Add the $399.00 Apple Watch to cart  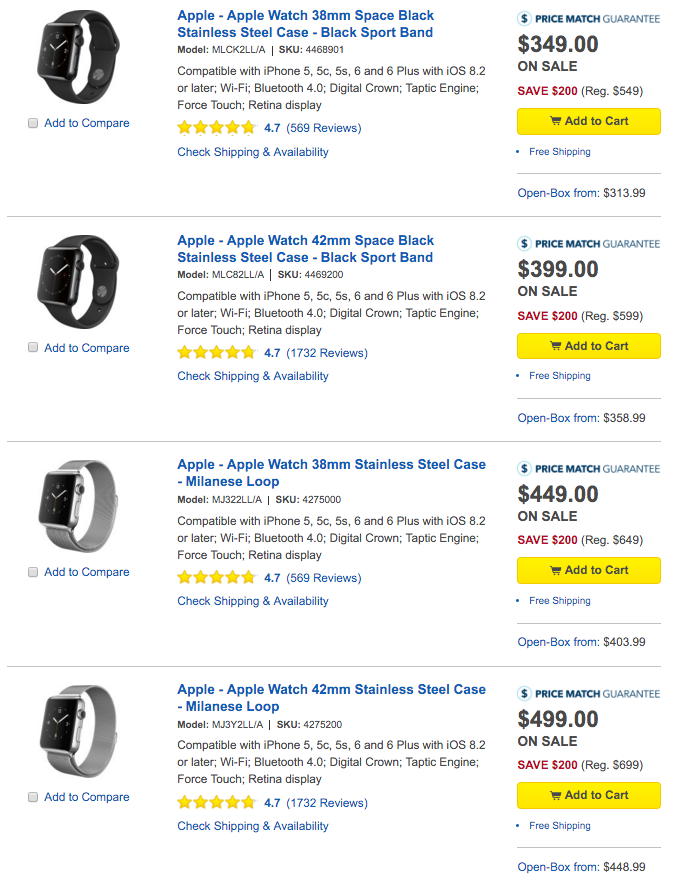pyautogui.click(x=589, y=346)
